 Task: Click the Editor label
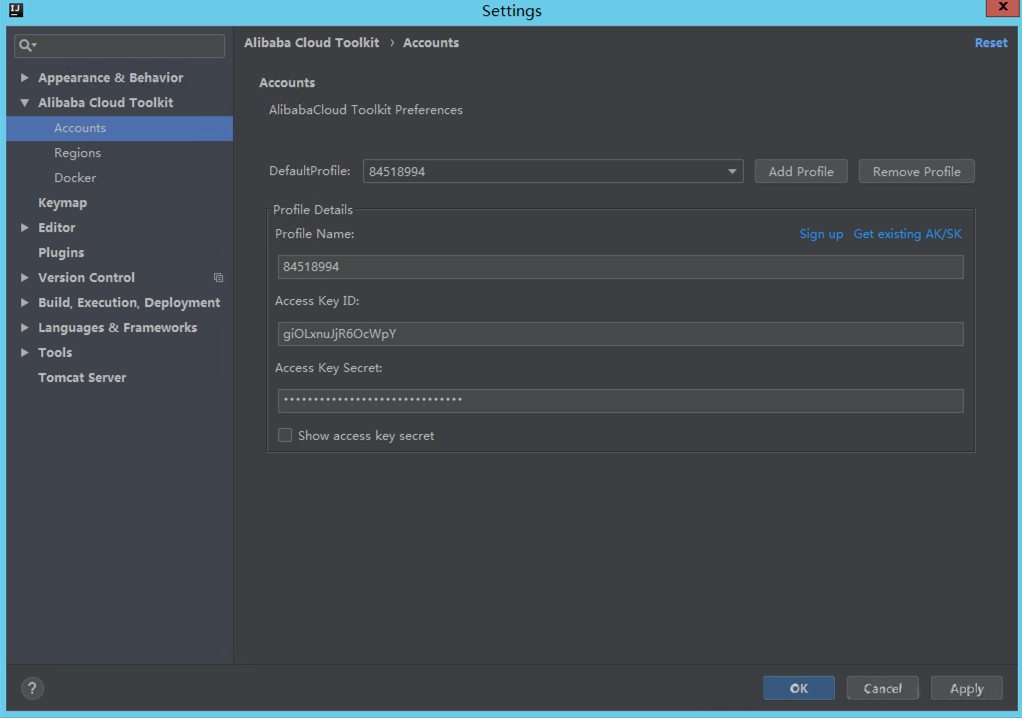[x=57, y=227]
